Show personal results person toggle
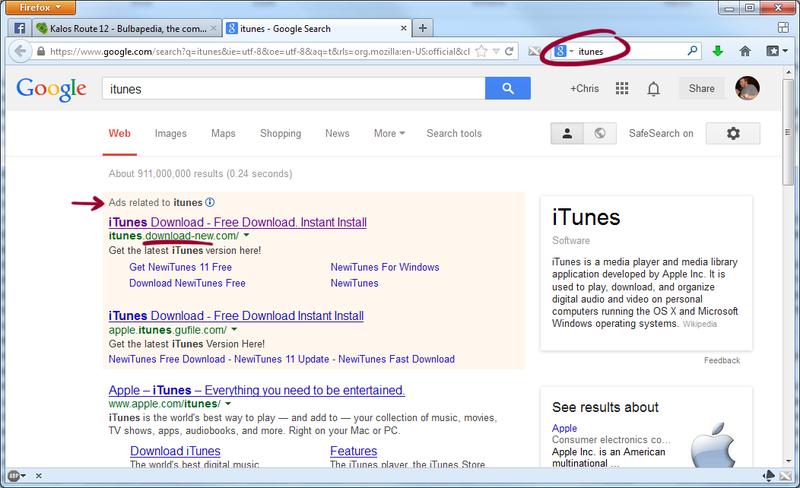This screenshot has width=800, height=488. click(567, 133)
